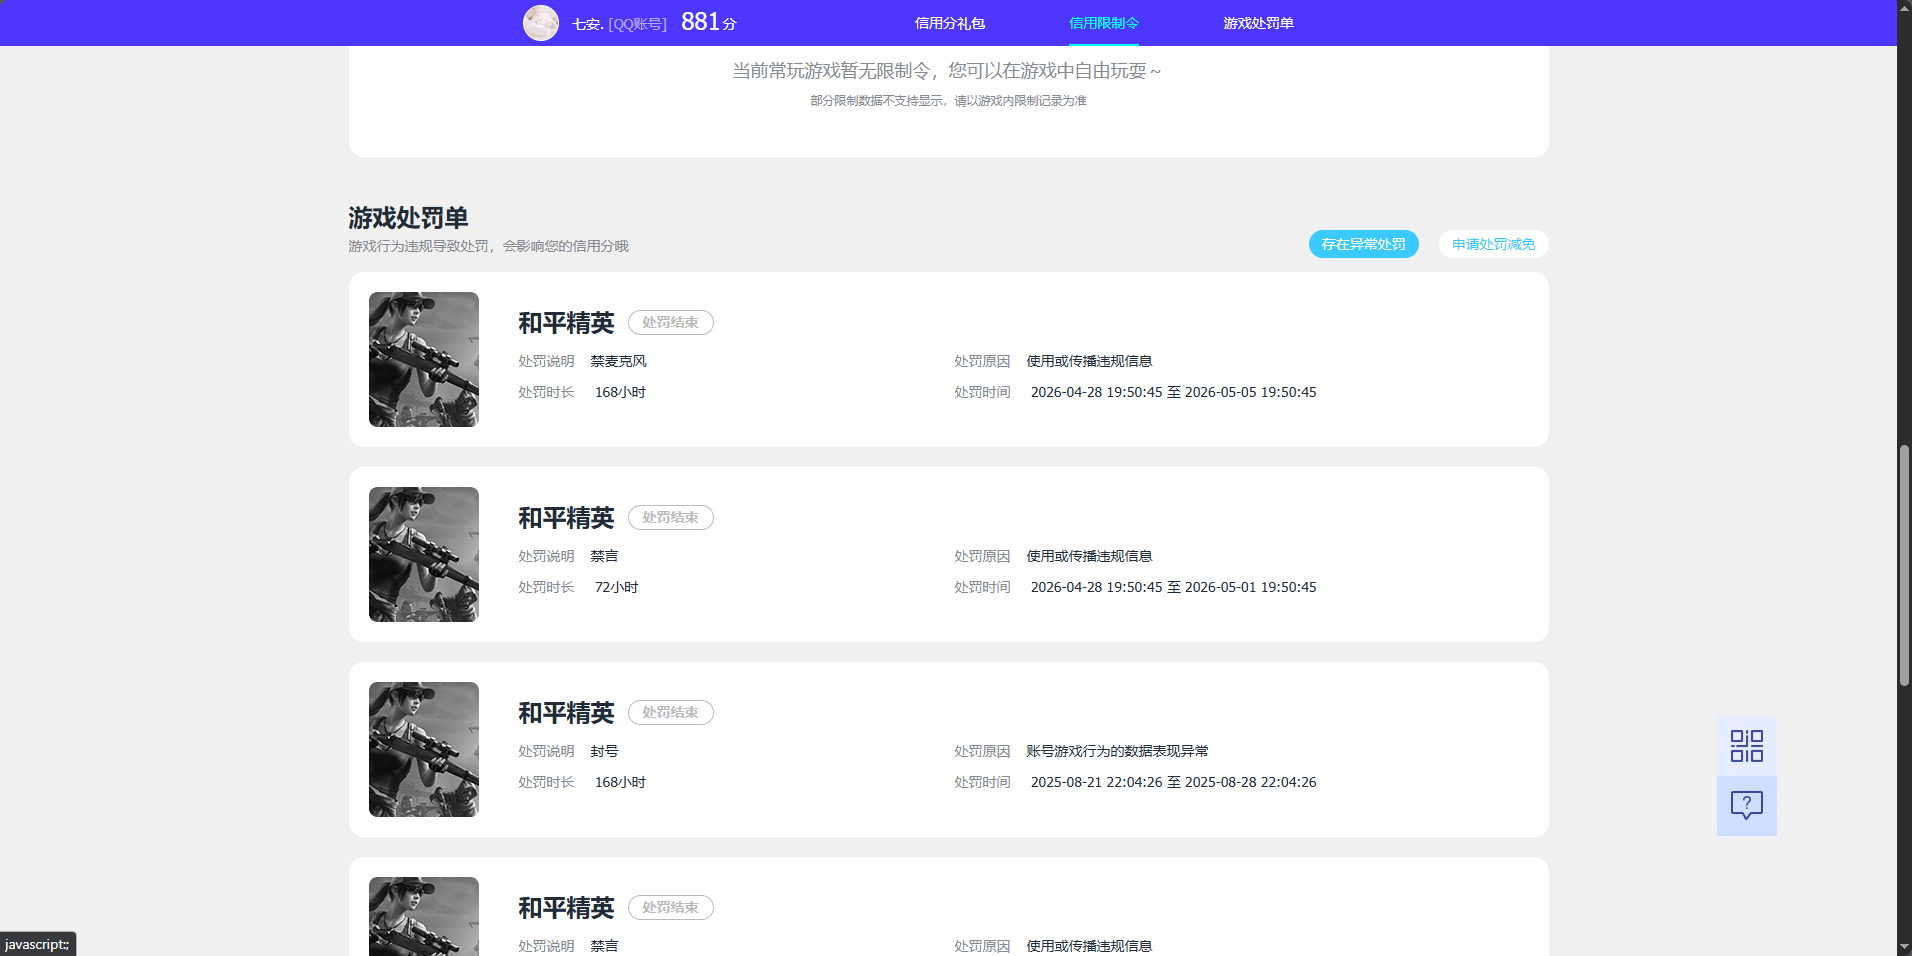Click time range ending 2025-08-28 22:04:26
This screenshot has width=1912, height=956.
[x=1173, y=782]
